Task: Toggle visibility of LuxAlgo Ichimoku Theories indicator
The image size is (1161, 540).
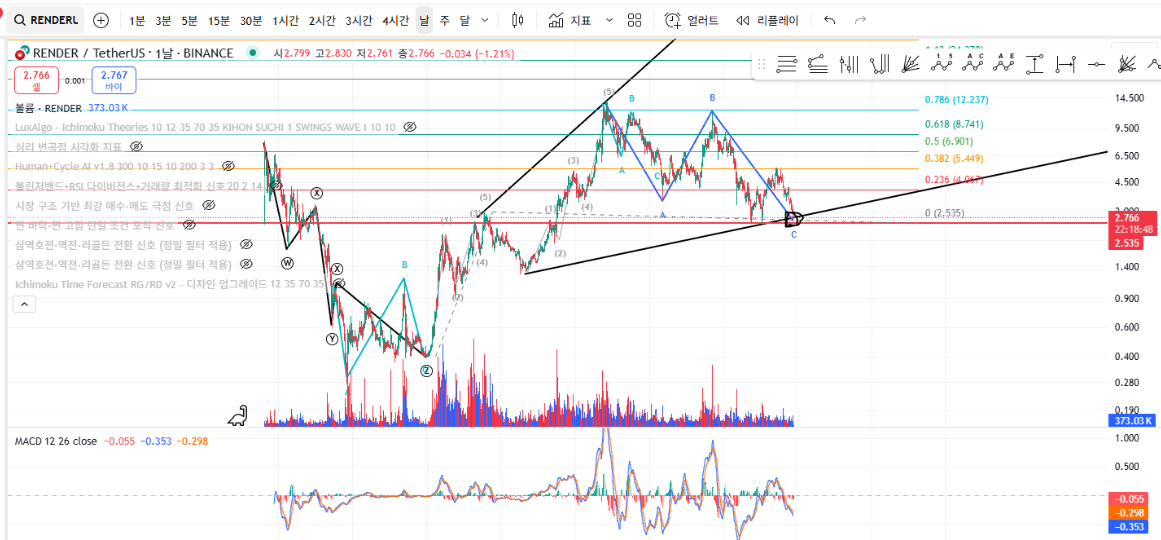Action: point(409,127)
